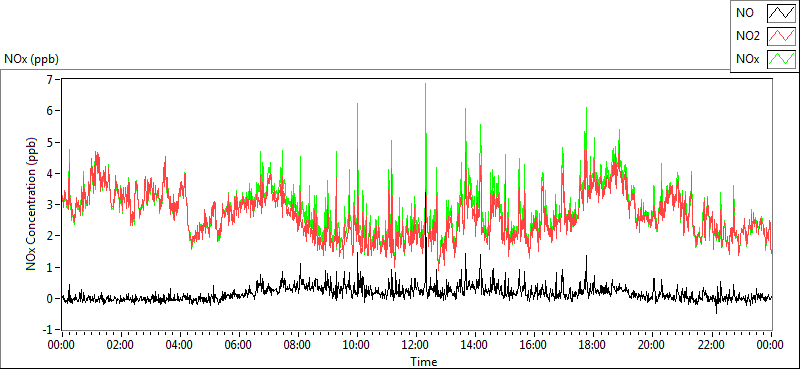Click the 06:00 time axis label
Viewport: 800px width, 369px height.
239,345
